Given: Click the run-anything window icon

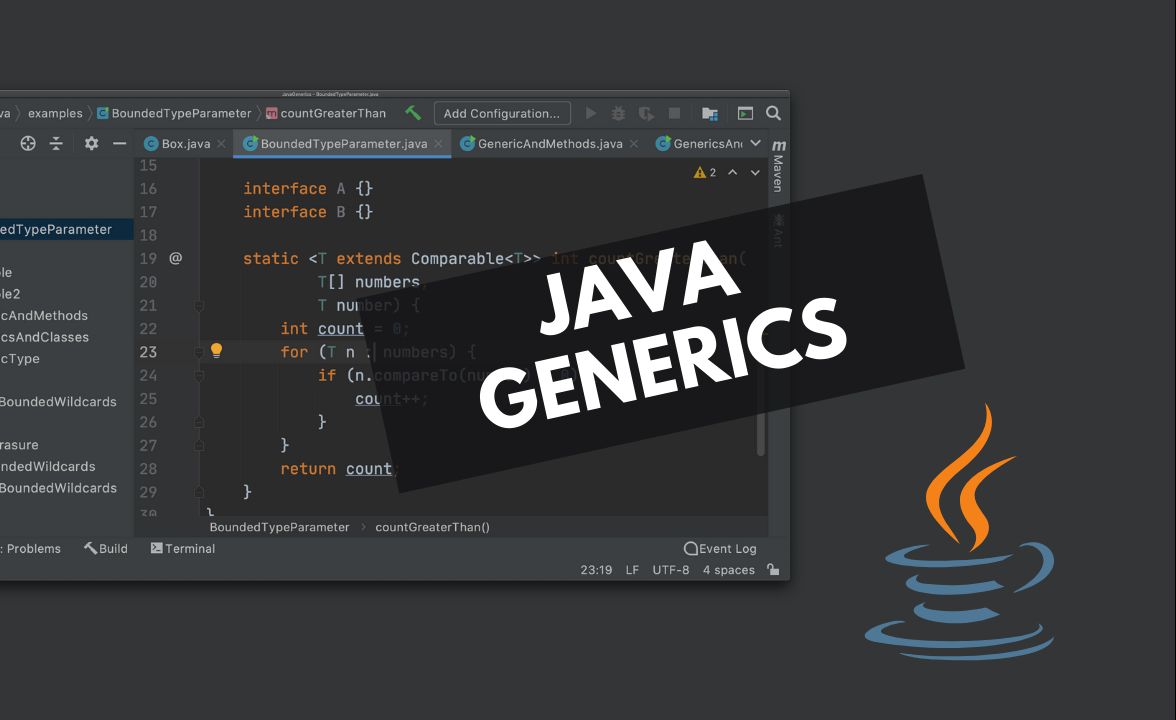Looking at the screenshot, I should click(x=745, y=113).
